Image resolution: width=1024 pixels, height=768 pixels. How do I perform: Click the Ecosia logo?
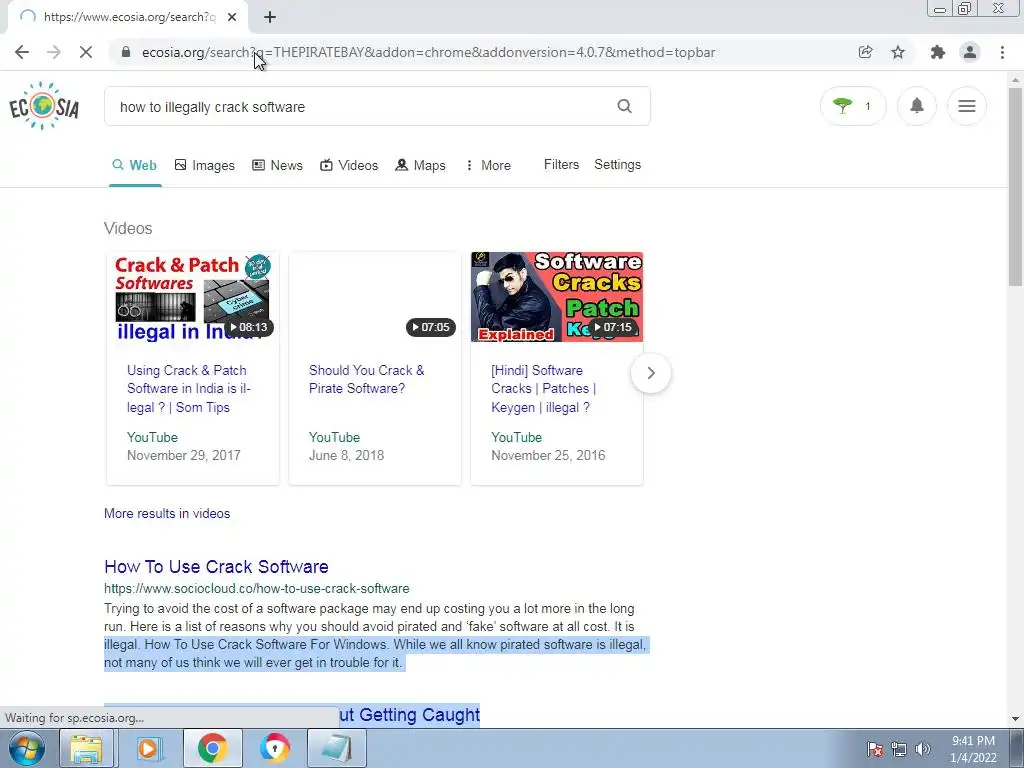click(x=44, y=106)
